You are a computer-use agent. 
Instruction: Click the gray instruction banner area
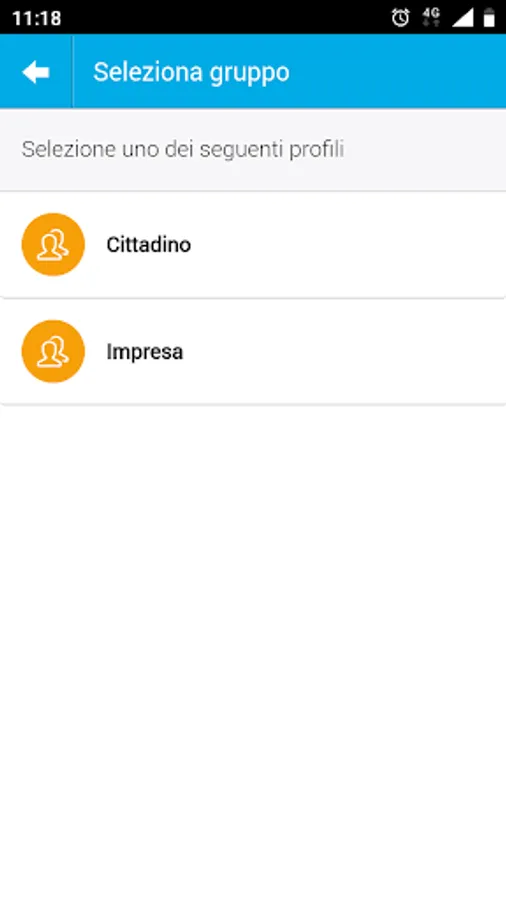253,149
